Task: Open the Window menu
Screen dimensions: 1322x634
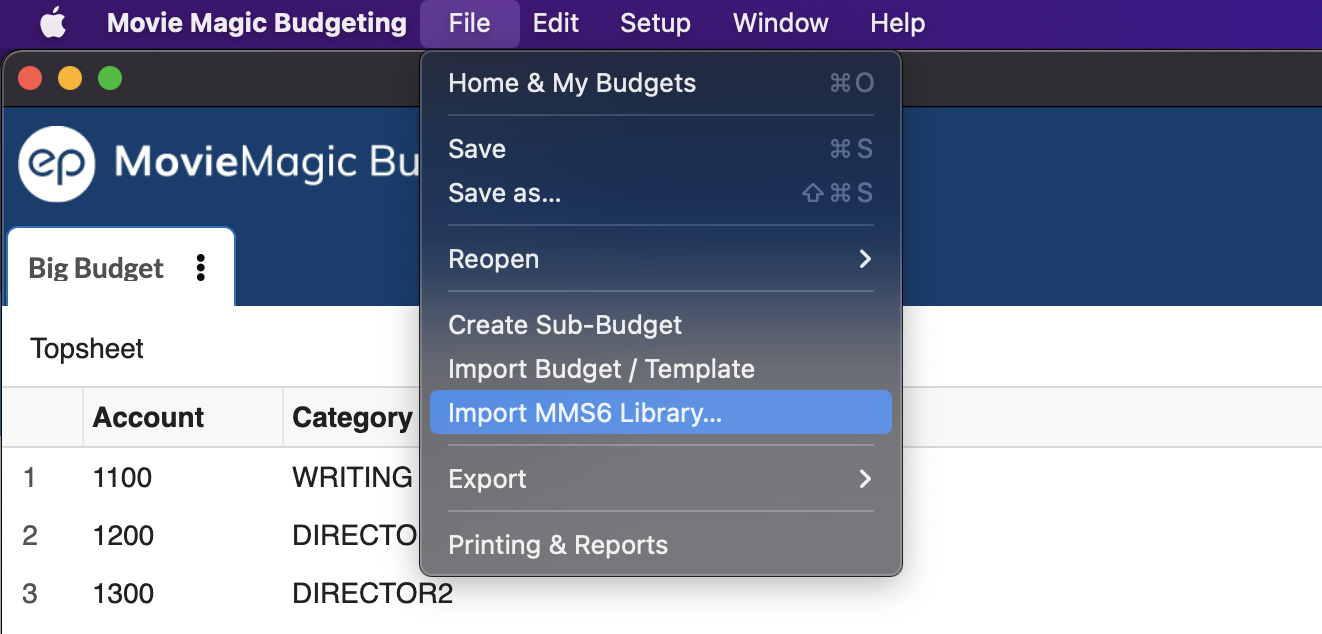Action: tap(781, 23)
